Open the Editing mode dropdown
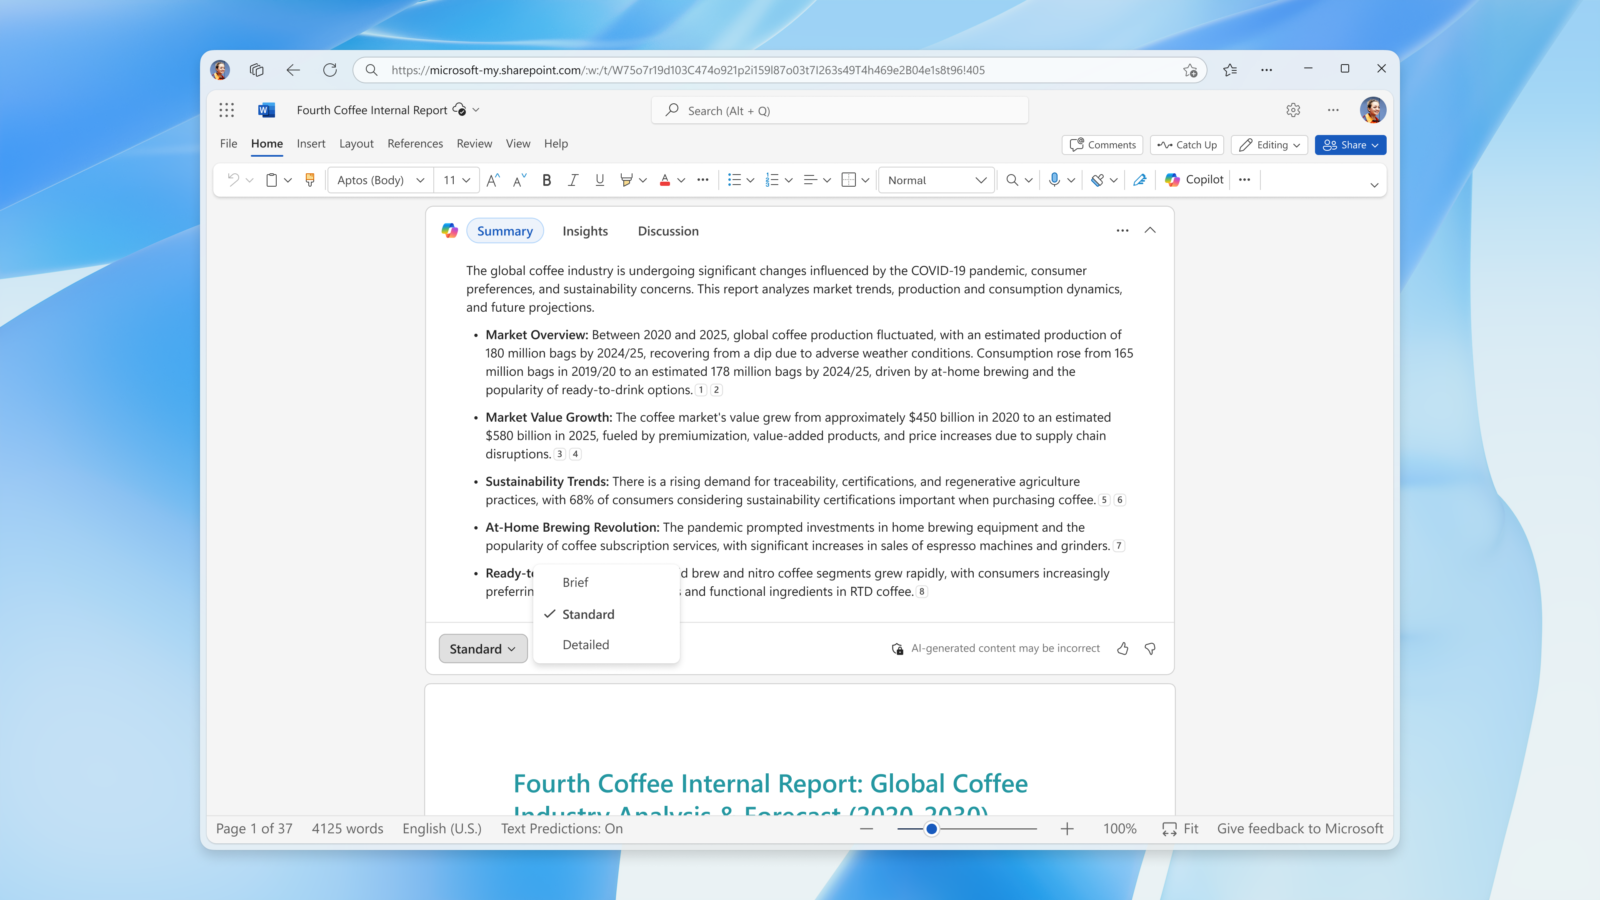 pos(1268,144)
